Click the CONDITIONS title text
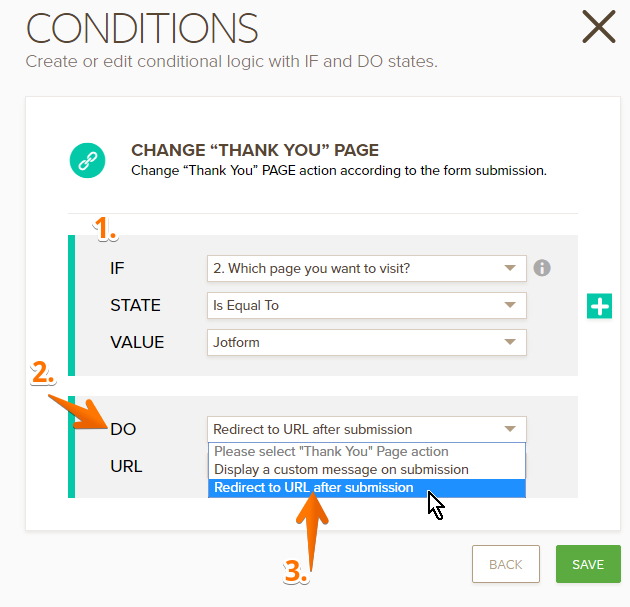The width and height of the screenshot is (630, 607). (x=142, y=29)
